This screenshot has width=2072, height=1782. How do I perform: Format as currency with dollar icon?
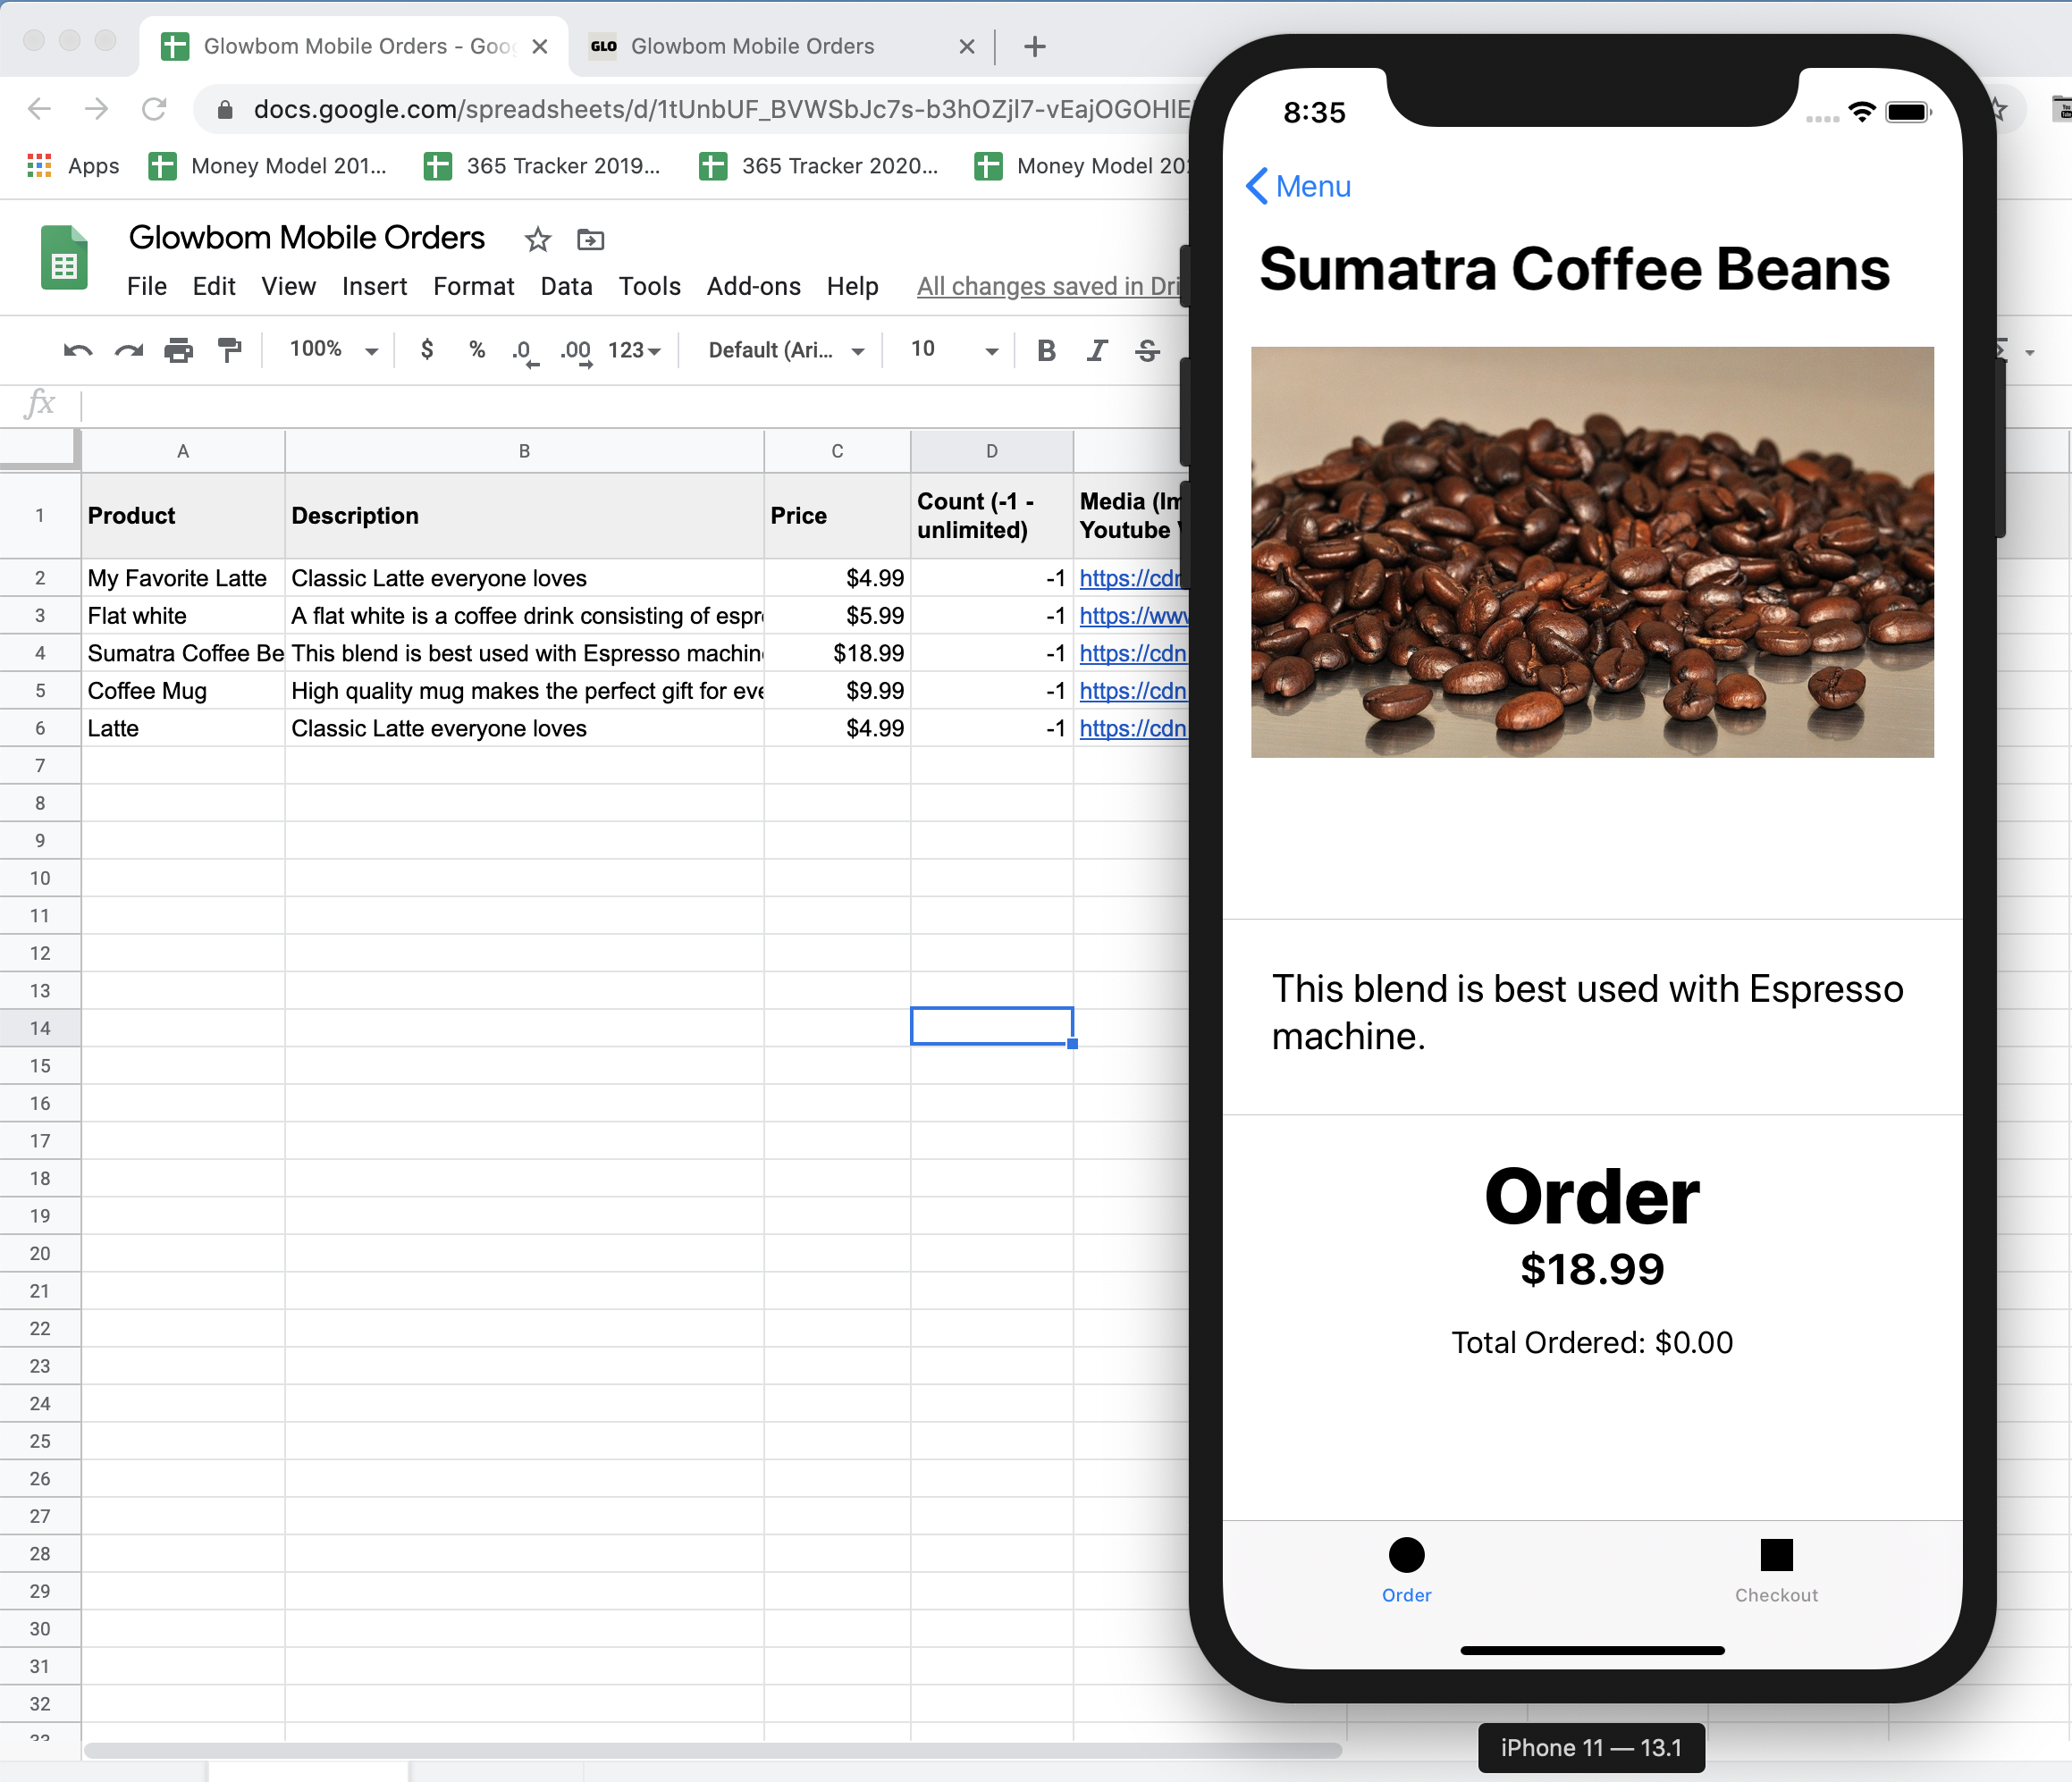click(427, 350)
